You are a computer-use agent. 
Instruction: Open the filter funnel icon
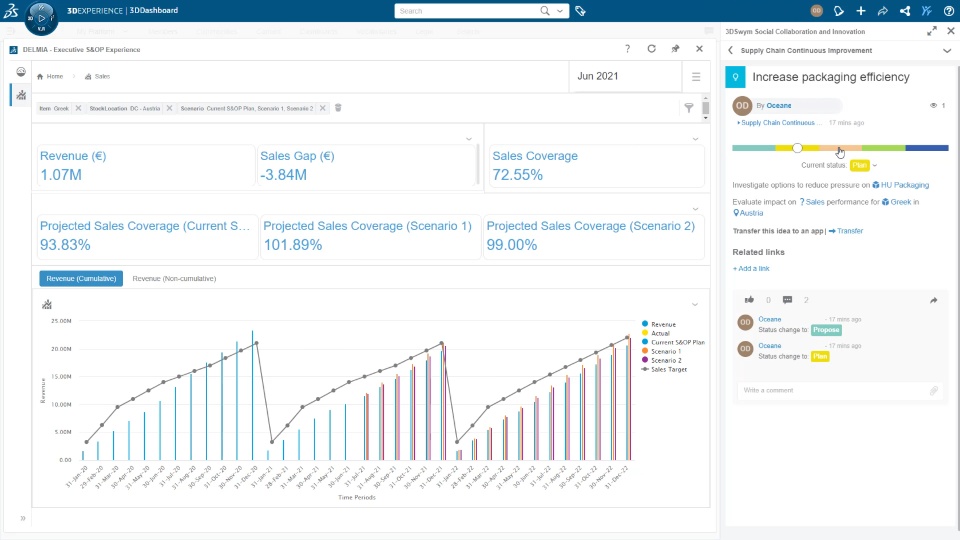[x=689, y=108]
